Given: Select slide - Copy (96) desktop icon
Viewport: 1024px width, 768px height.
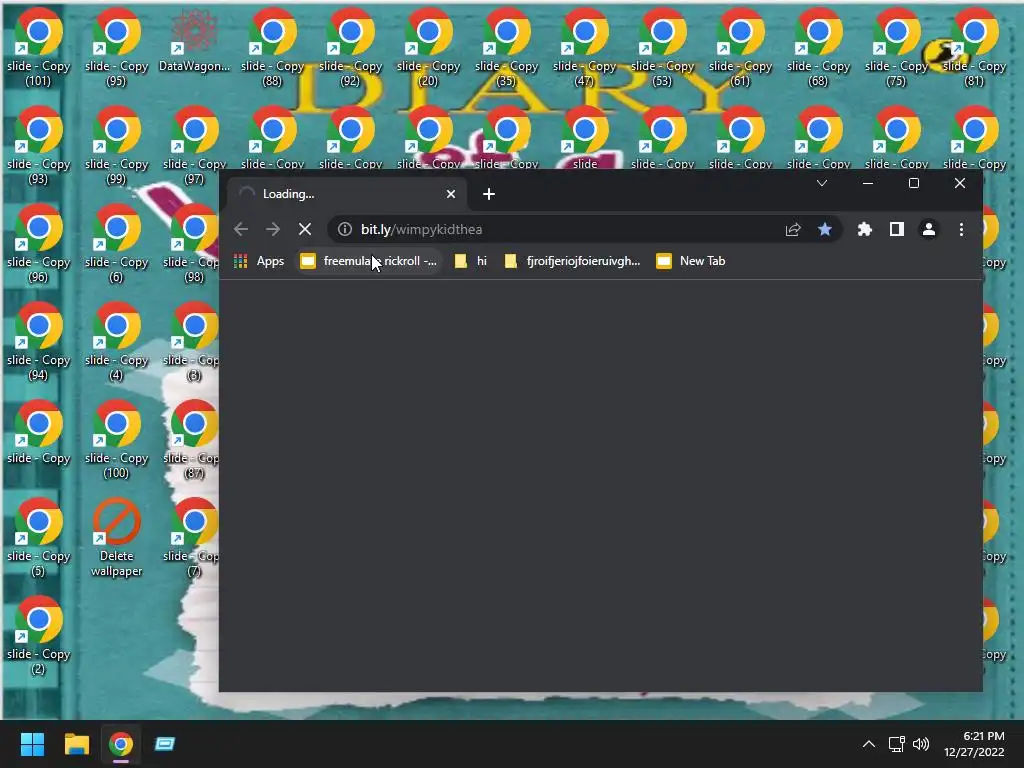Looking at the screenshot, I should click(x=39, y=244).
